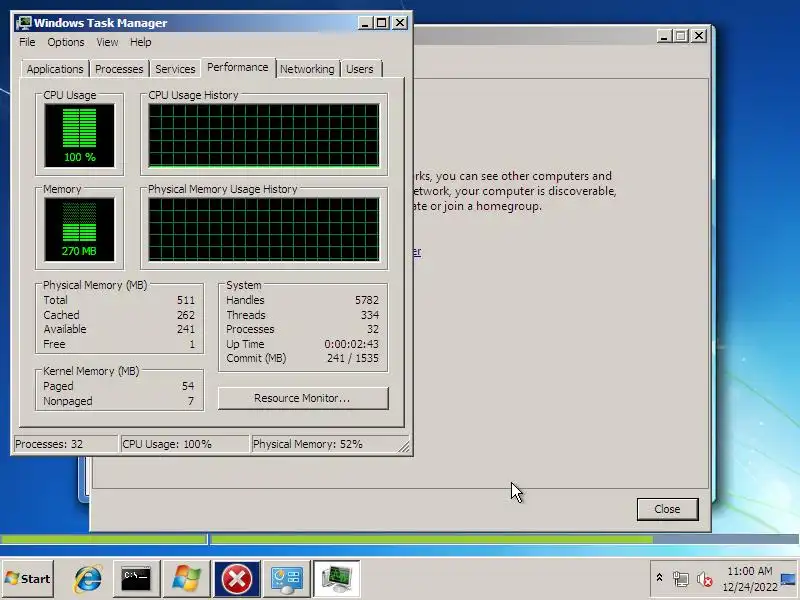Switch to the Applications tab
This screenshot has width=800, height=600.
click(55, 69)
